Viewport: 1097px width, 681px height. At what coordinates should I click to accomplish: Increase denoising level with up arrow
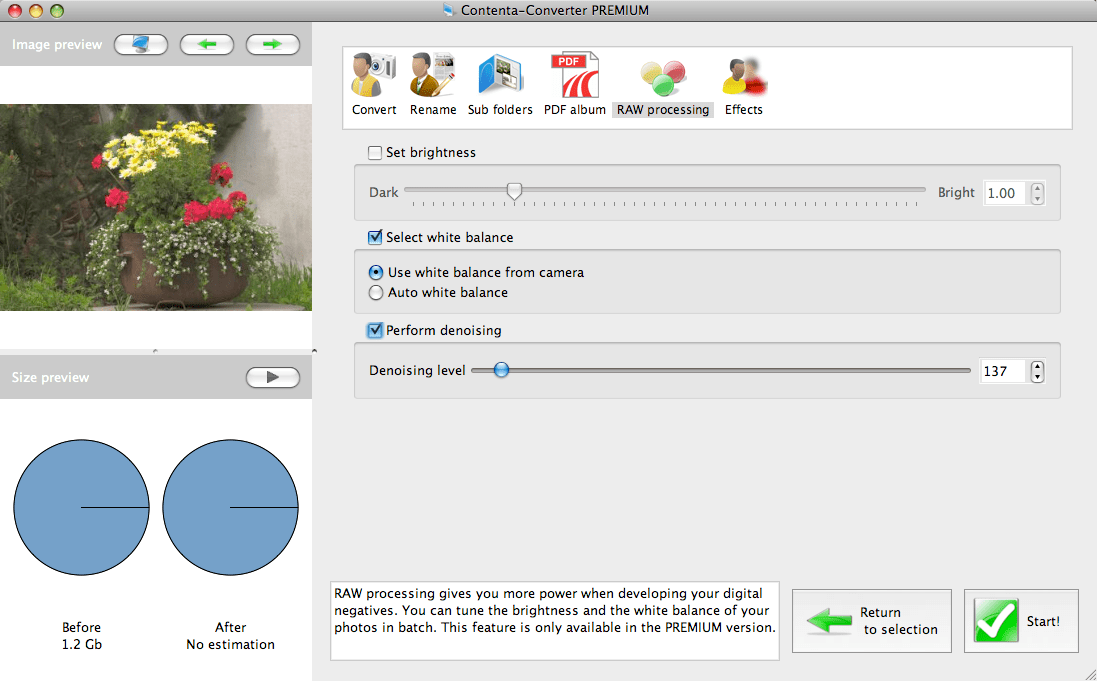(x=1038, y=365)
